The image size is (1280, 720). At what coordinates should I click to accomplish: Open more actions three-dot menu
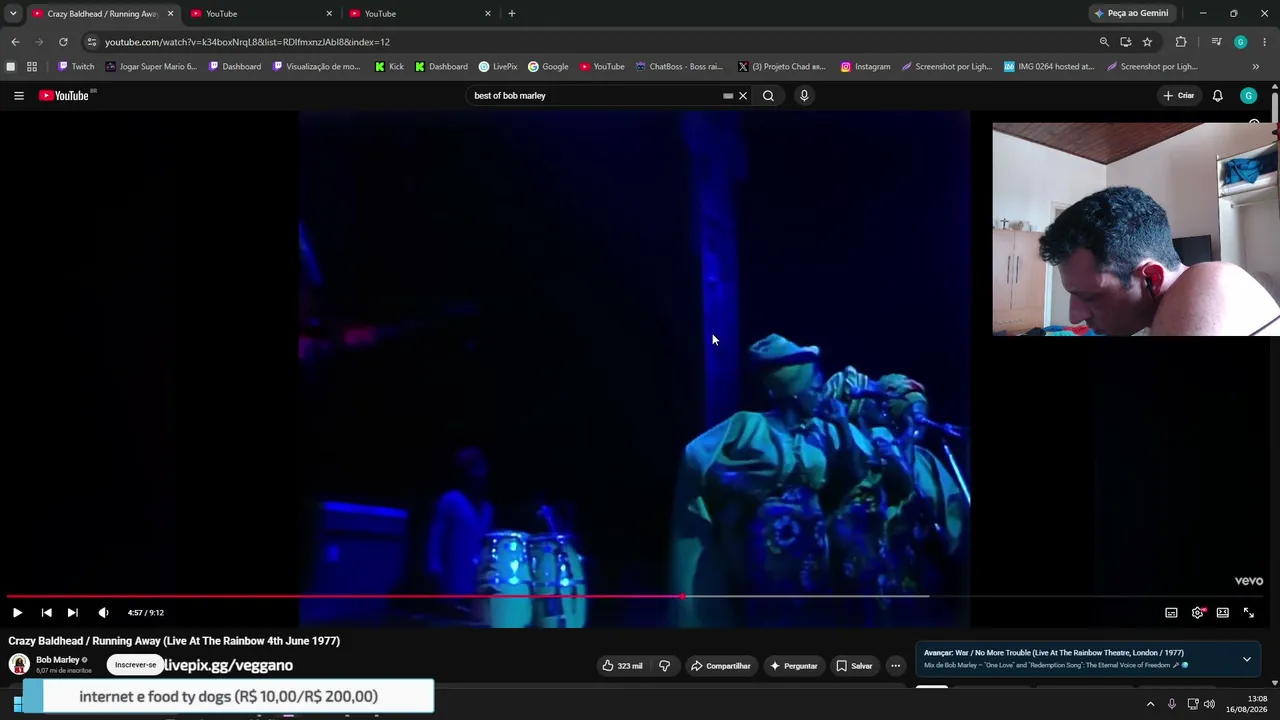(895, 666)
